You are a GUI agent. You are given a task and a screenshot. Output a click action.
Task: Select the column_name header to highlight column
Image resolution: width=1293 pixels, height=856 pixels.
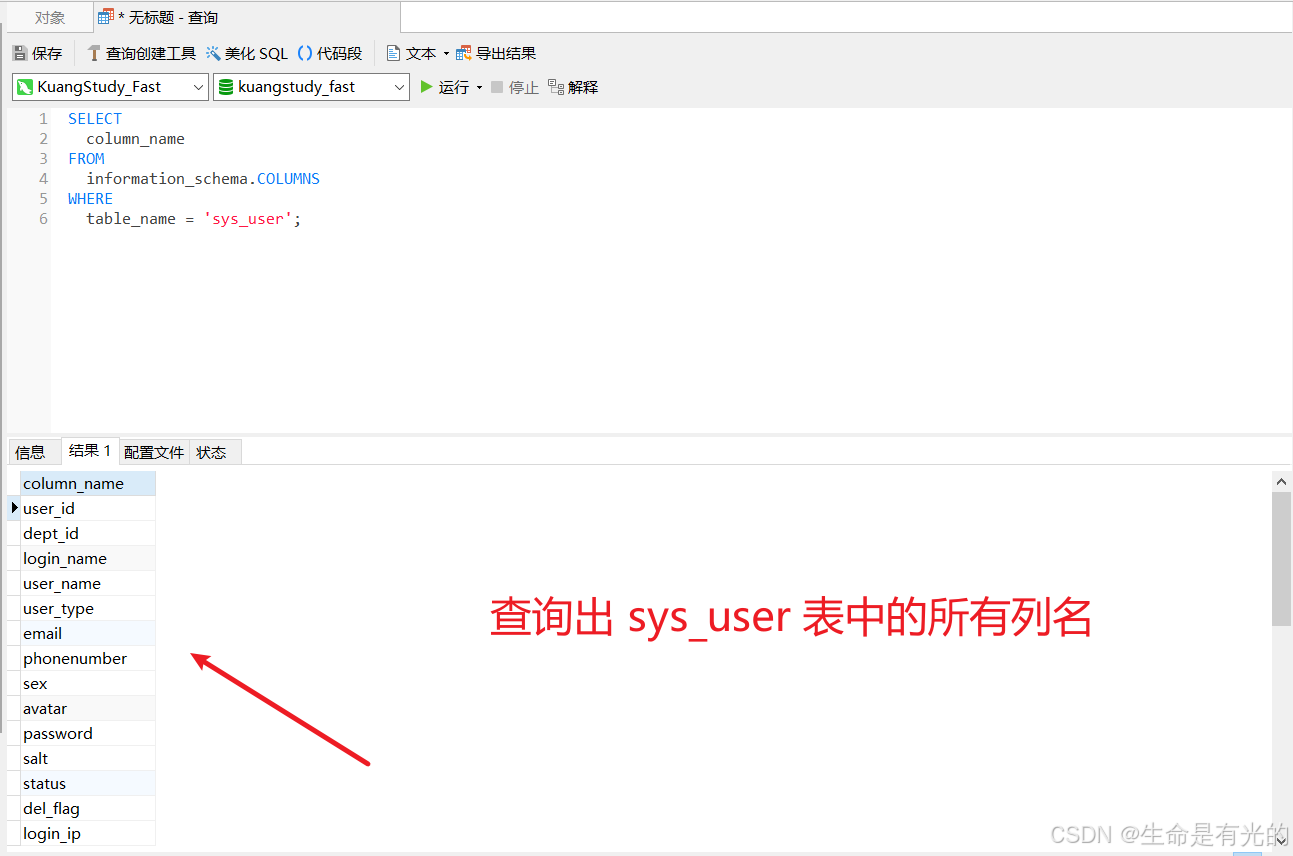point(73,483)
